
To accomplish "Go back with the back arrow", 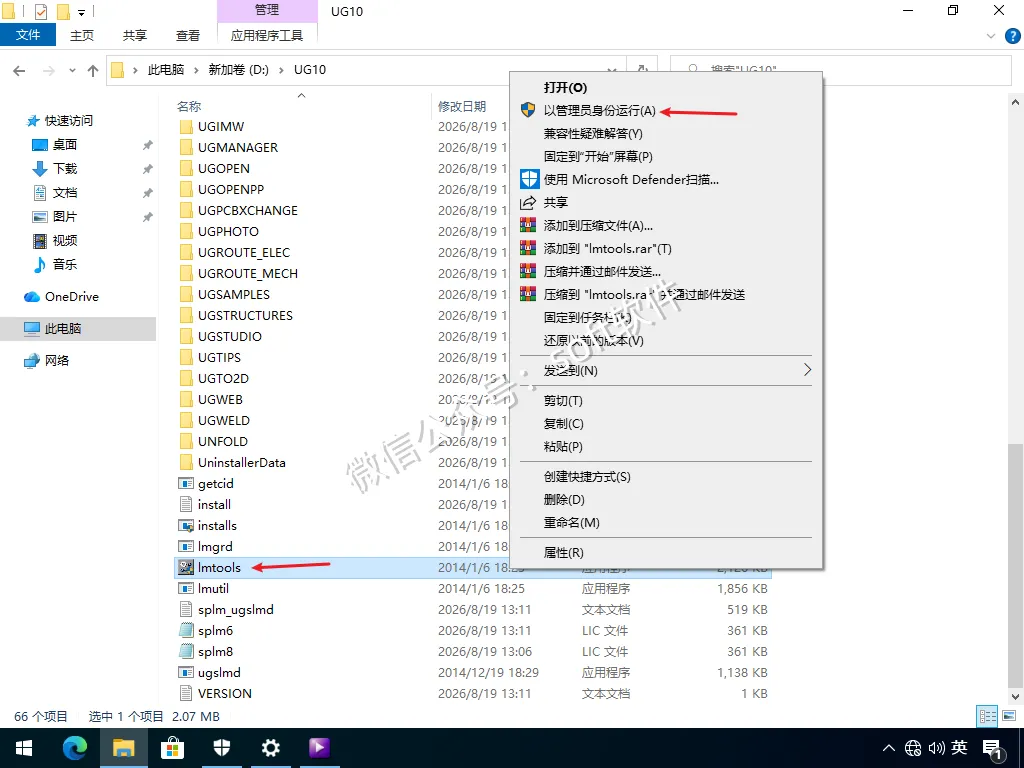I will click(19, 70).
